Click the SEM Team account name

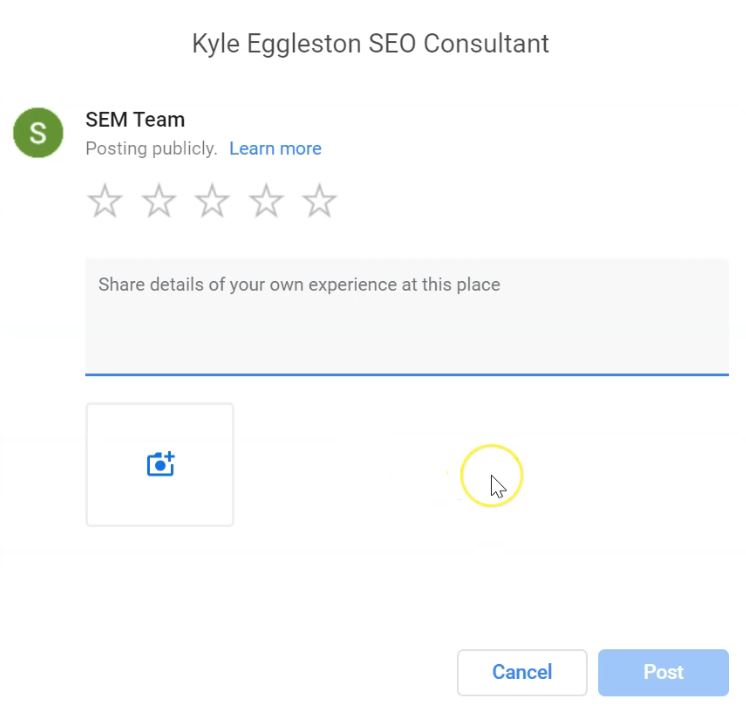(135, 119)
